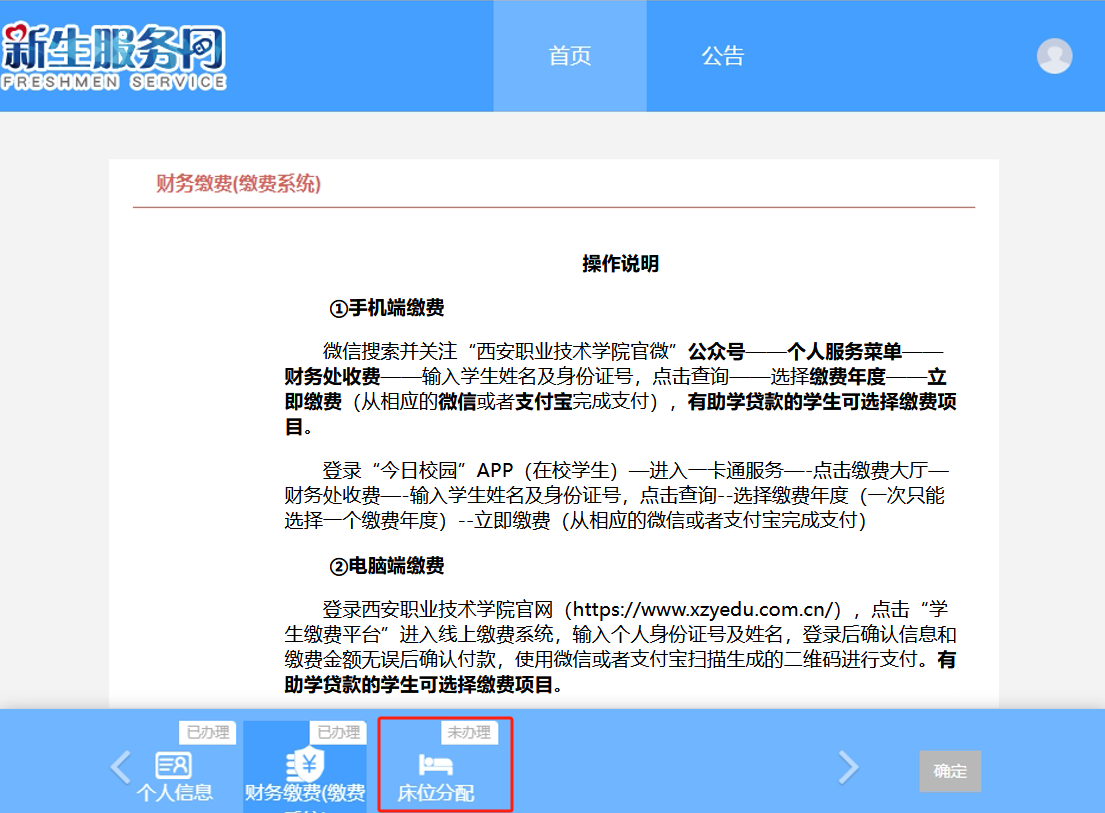Click the 个人信息 ID card icon
The image size is (1105, 813).
[x=174, y=766]
